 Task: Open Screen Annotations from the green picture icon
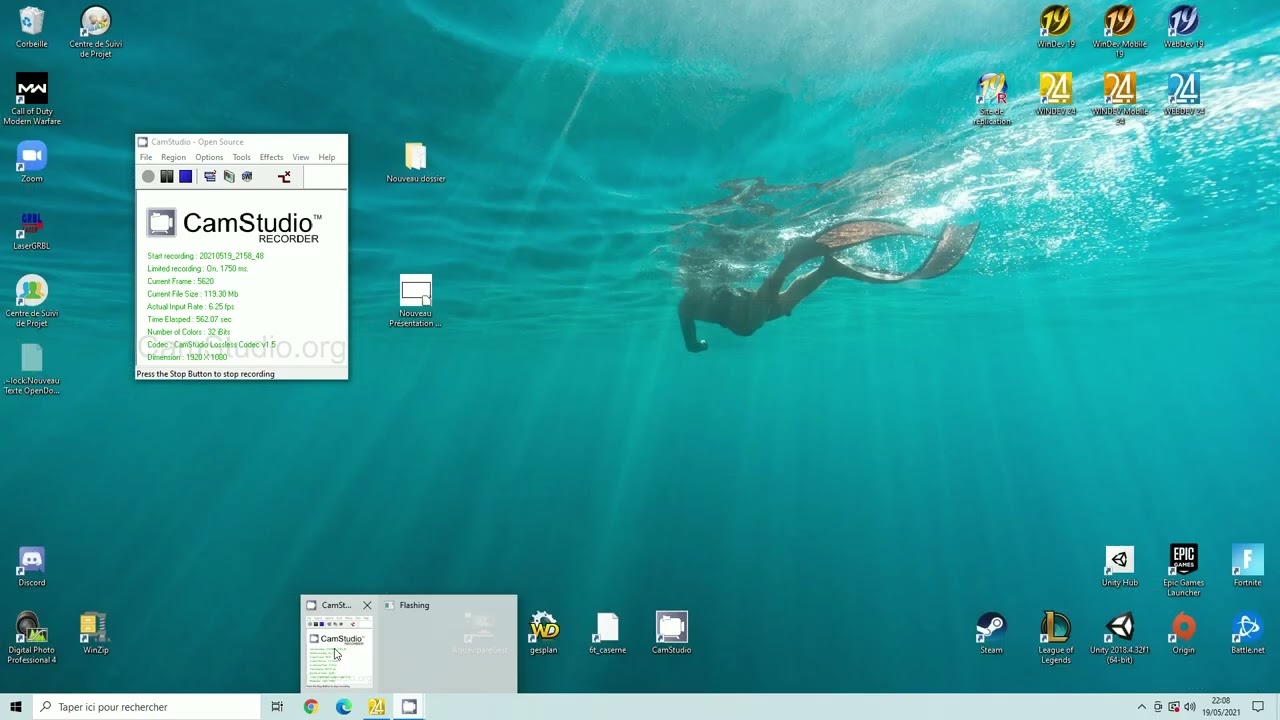point(229,177)
